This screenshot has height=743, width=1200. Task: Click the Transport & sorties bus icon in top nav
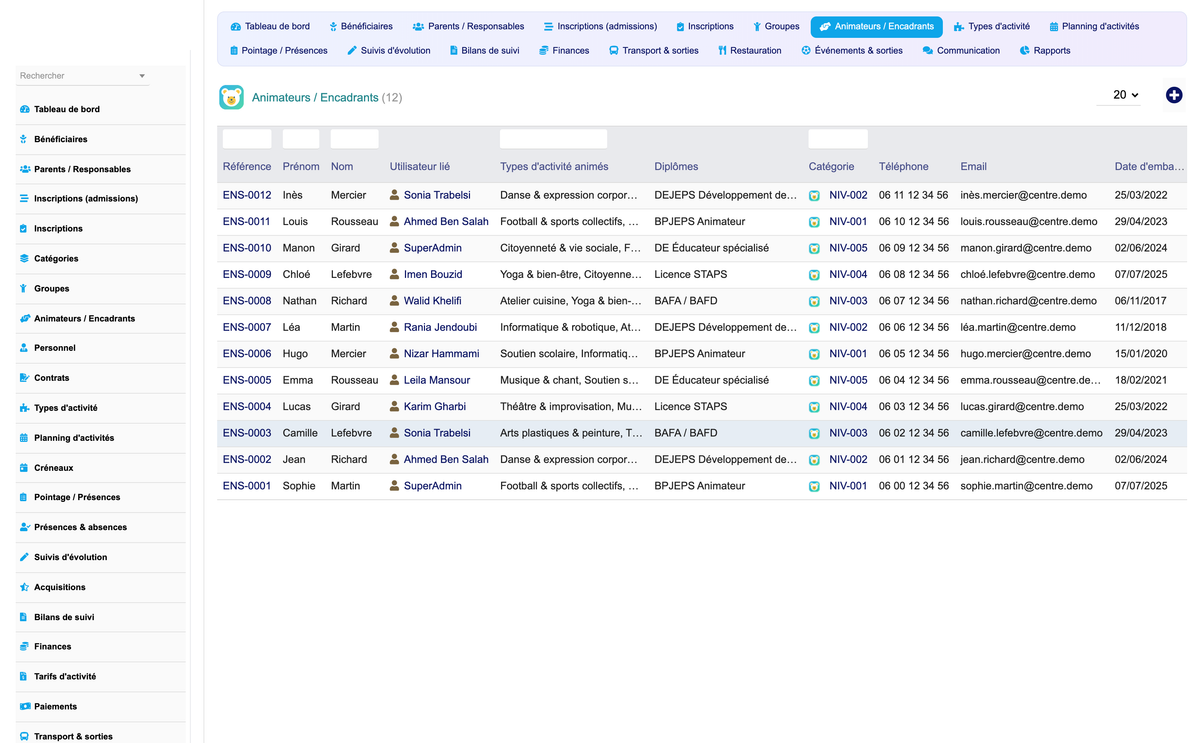[x=613, y=50]
